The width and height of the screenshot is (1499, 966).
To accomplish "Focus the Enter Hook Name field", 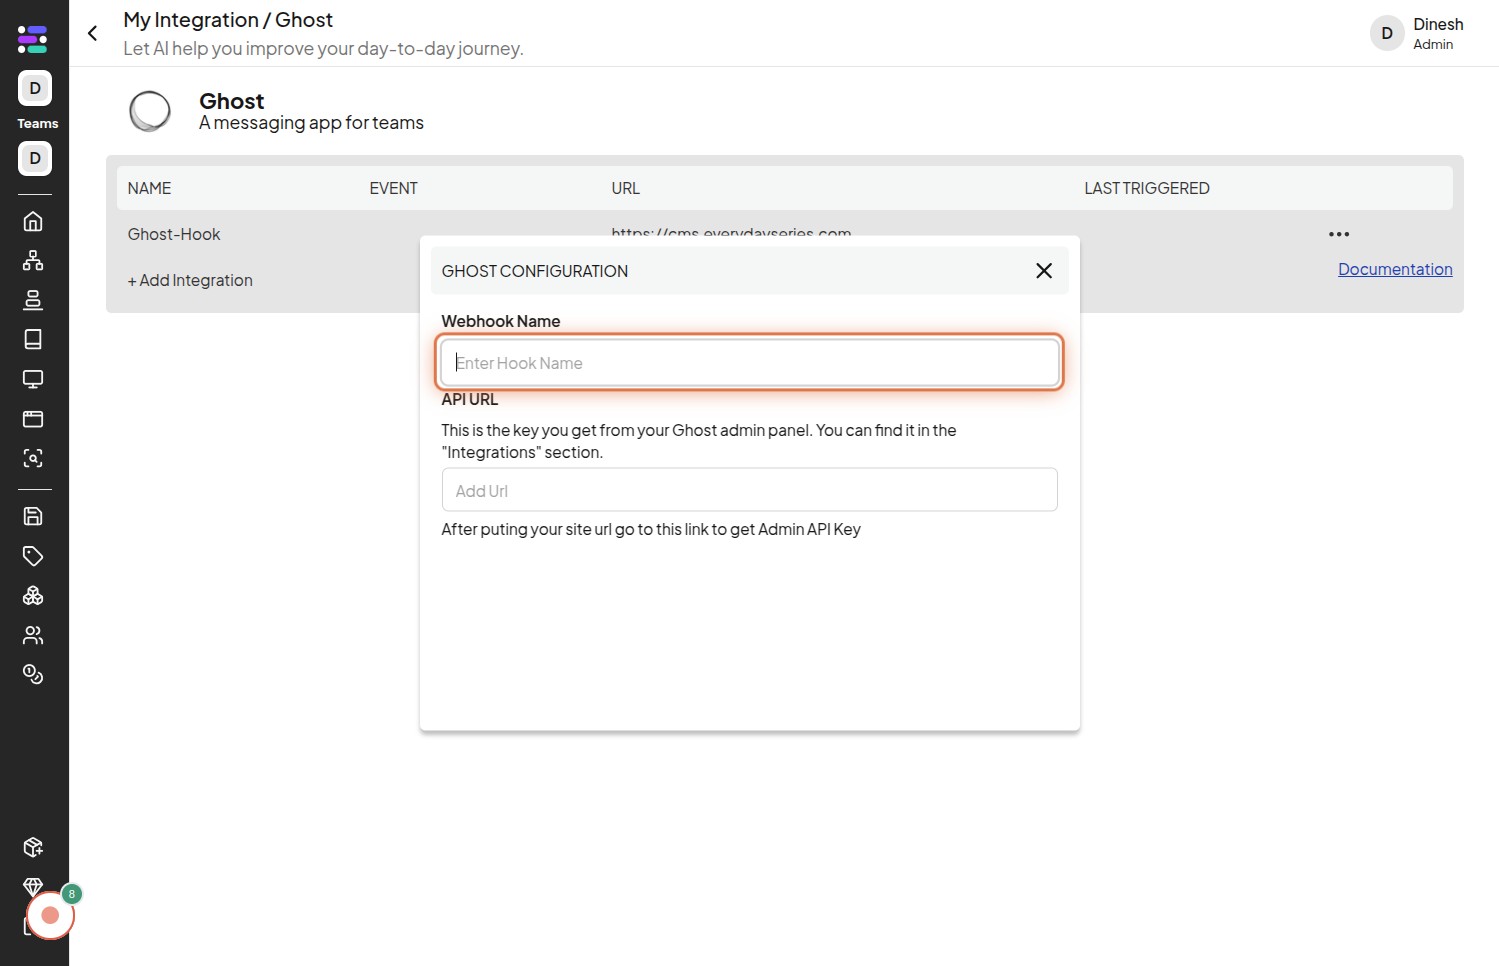I will click(x=750, y=362).
